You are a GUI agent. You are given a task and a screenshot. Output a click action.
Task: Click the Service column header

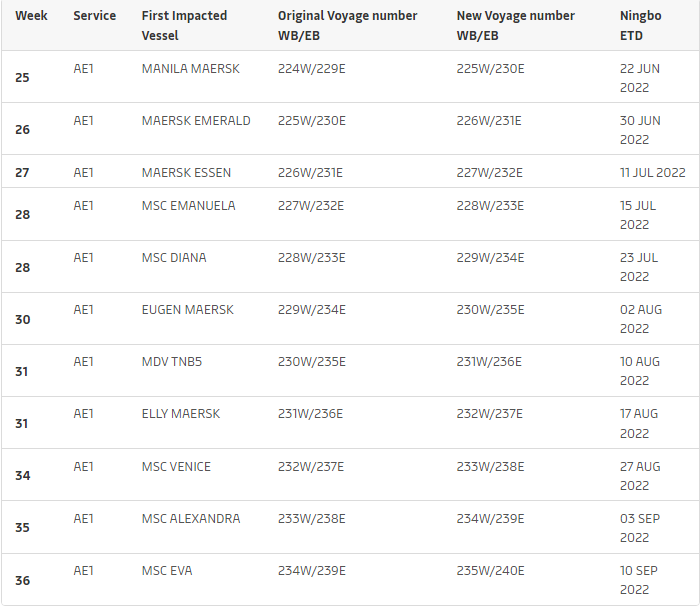coord(94,16)
